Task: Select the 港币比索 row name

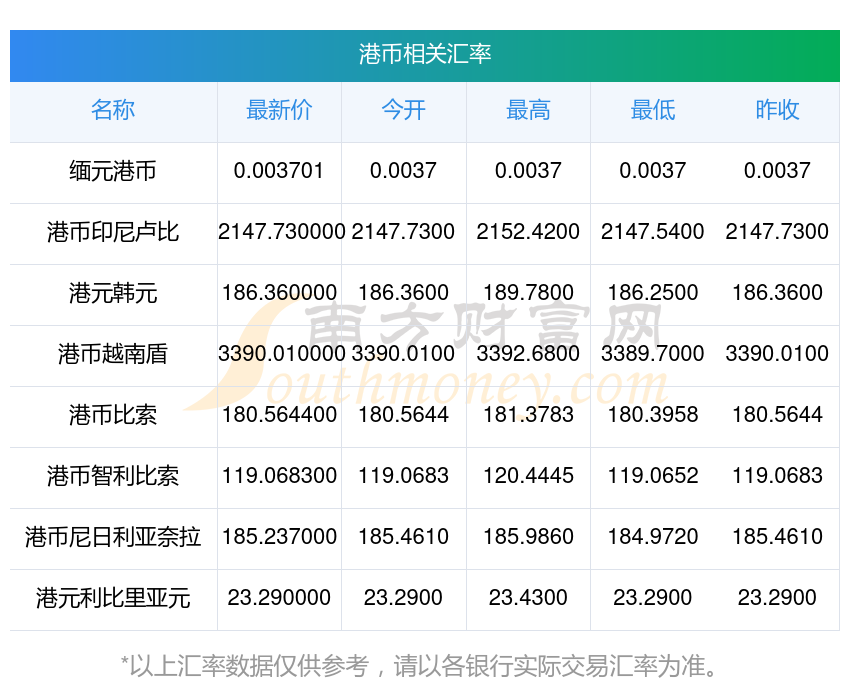Action: 113,415
